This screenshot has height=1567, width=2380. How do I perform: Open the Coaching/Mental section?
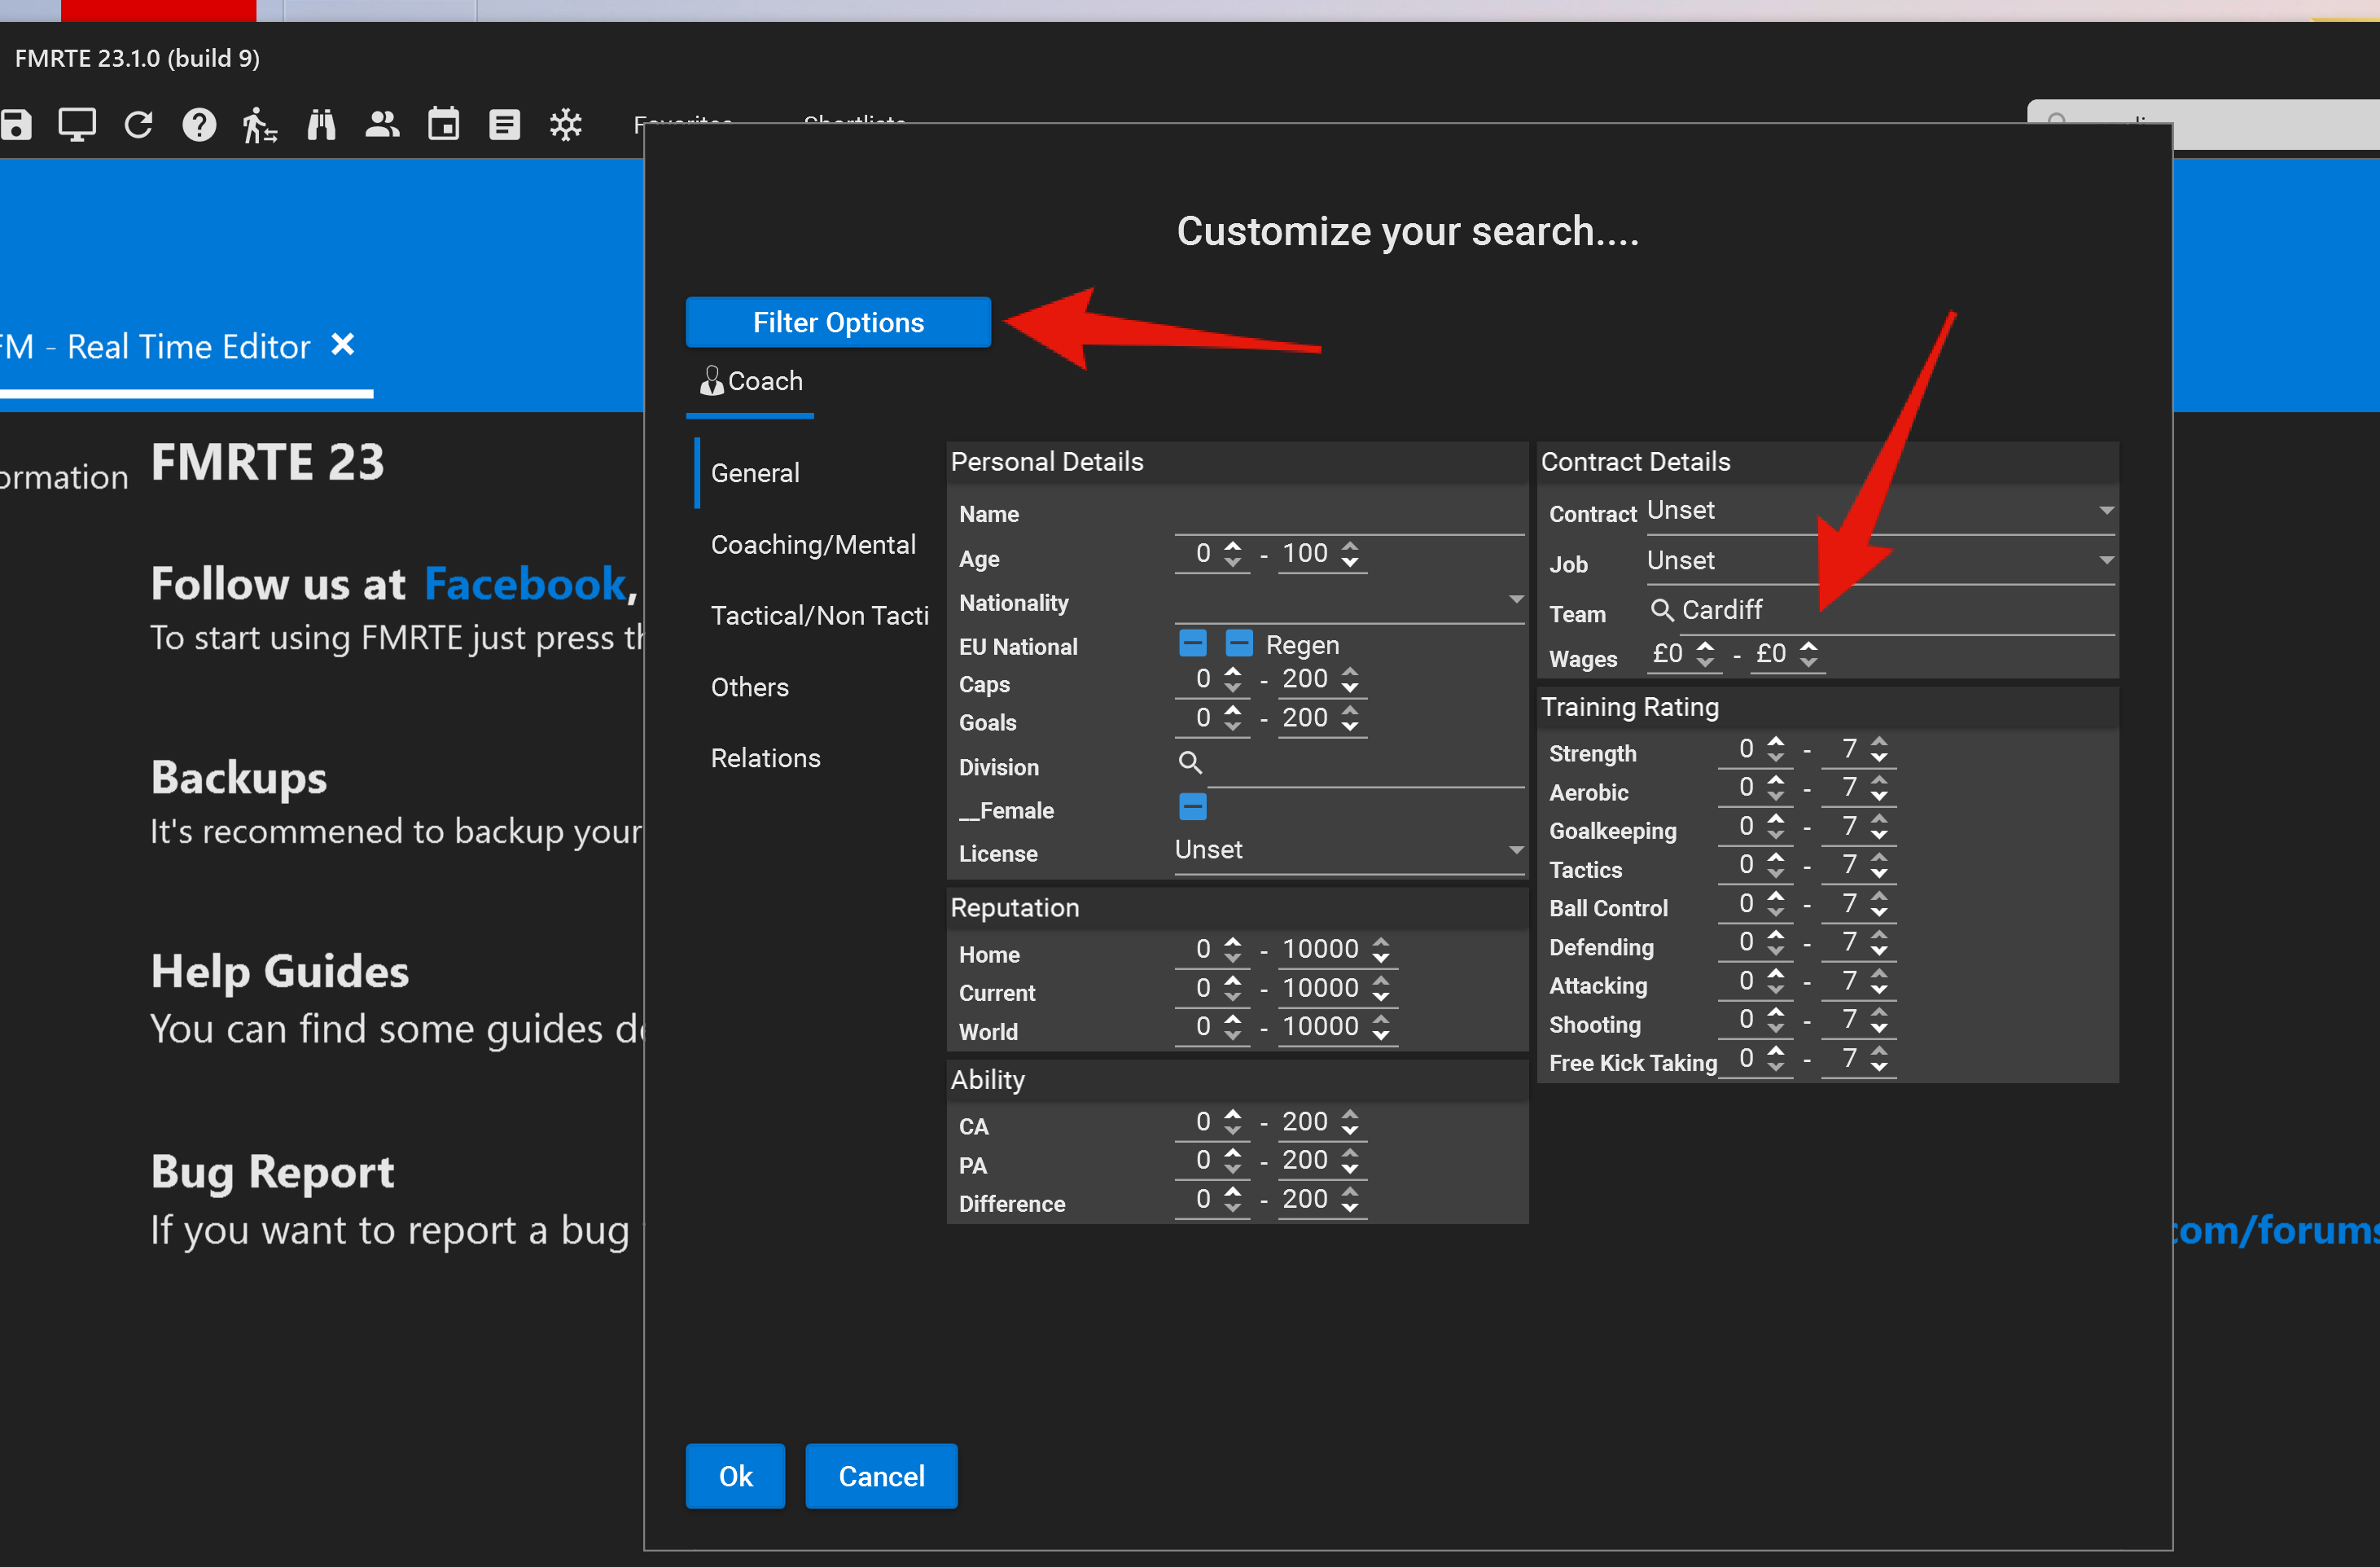[x=813, y=544]
